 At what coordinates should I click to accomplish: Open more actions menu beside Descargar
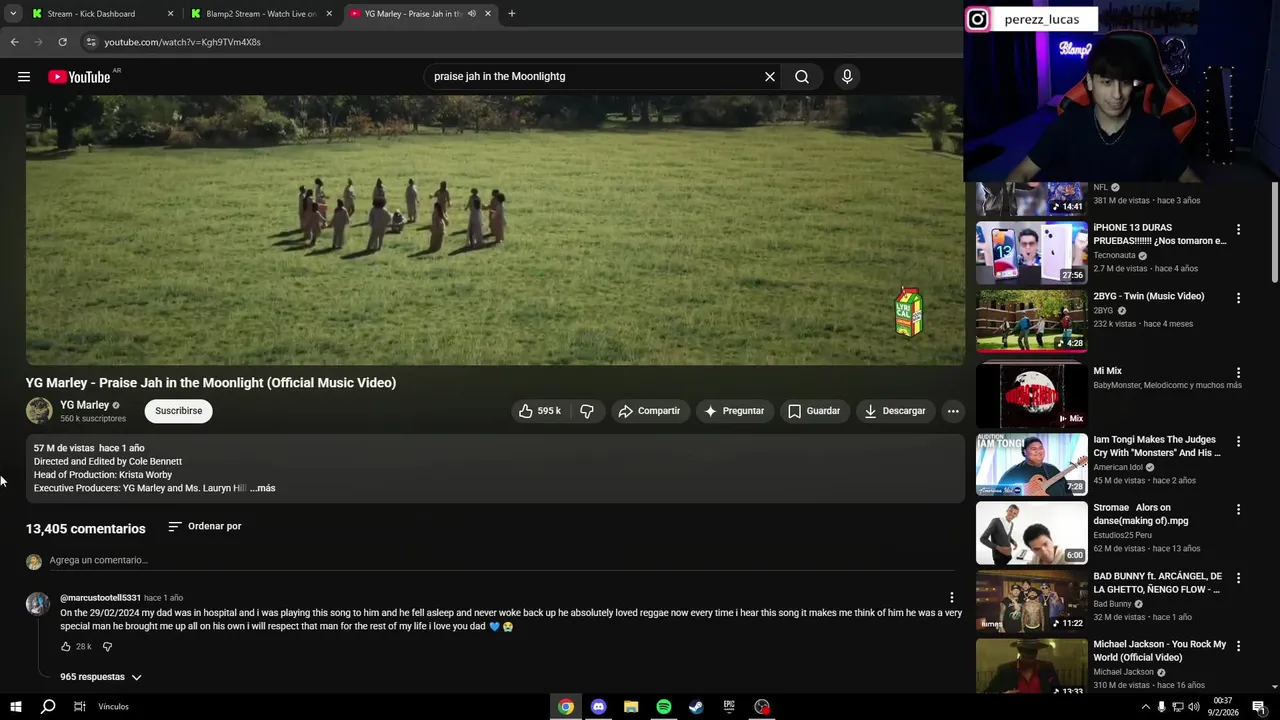point(953,411)
